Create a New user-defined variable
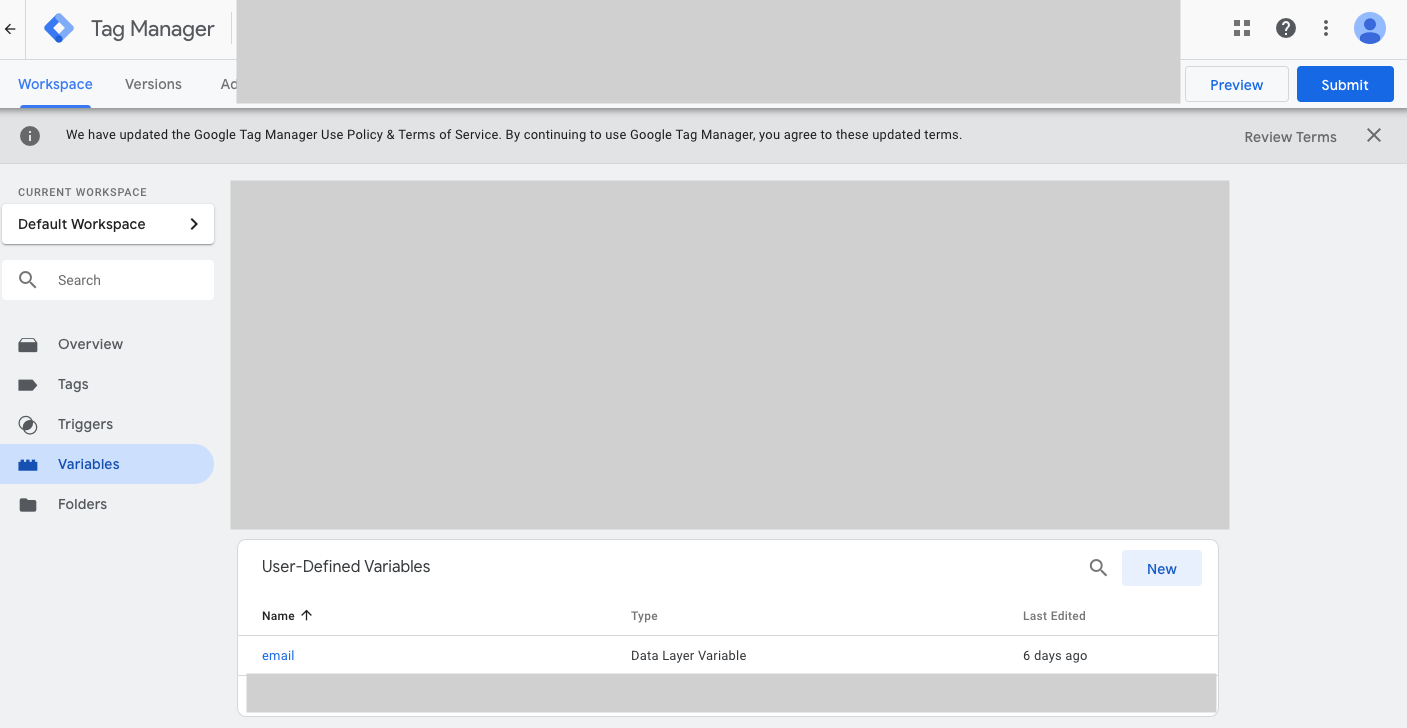The height and width of the screenshot is (728, 1407). pos(1161,568)
